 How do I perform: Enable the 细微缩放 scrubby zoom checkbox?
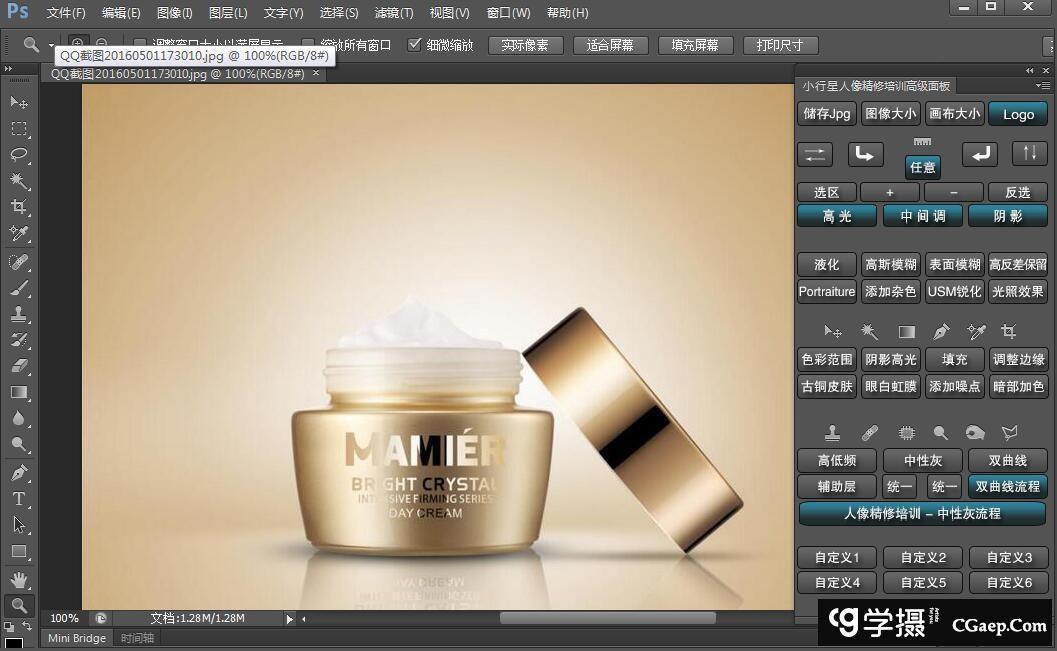pyautogui.click(x=415, y=45)
